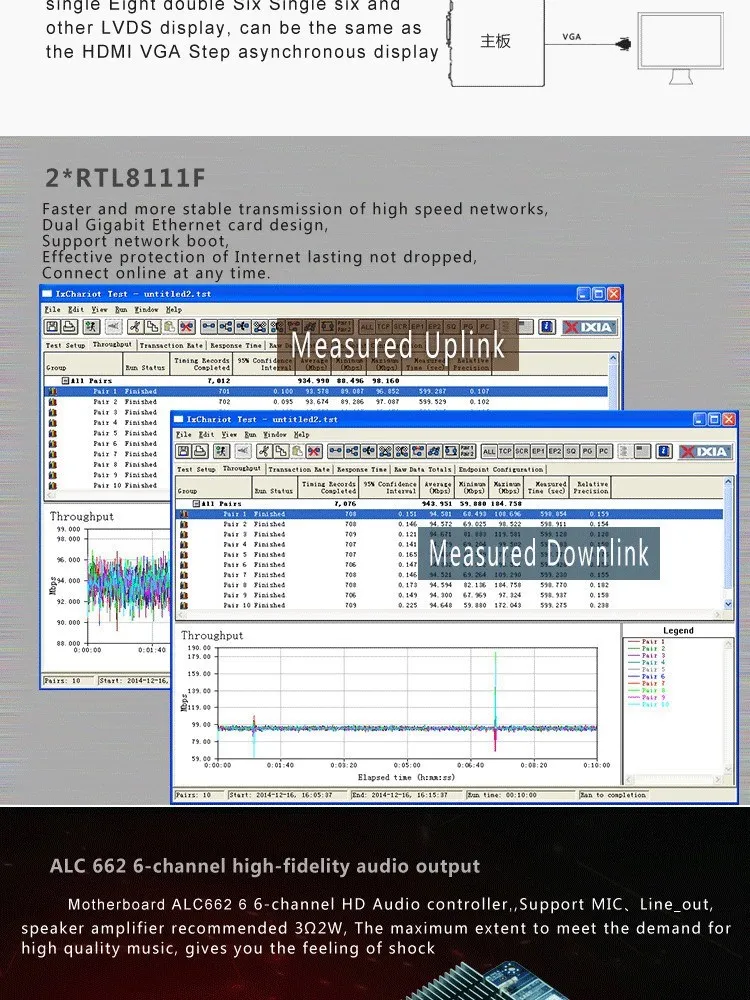Collapse the All Pairs group in the back window
The width and height of the screenshot is (750, 1000).
[65, 381]
